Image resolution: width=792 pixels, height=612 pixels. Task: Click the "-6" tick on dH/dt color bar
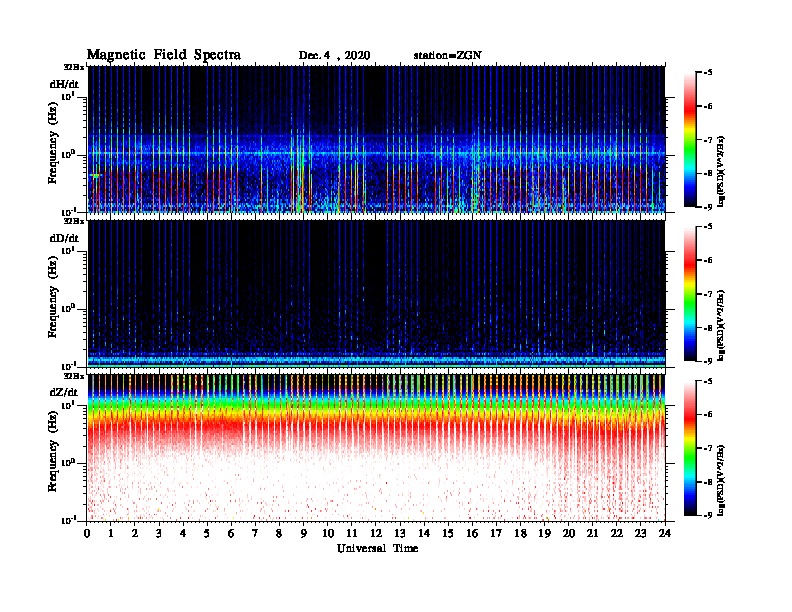click(708, 106)
